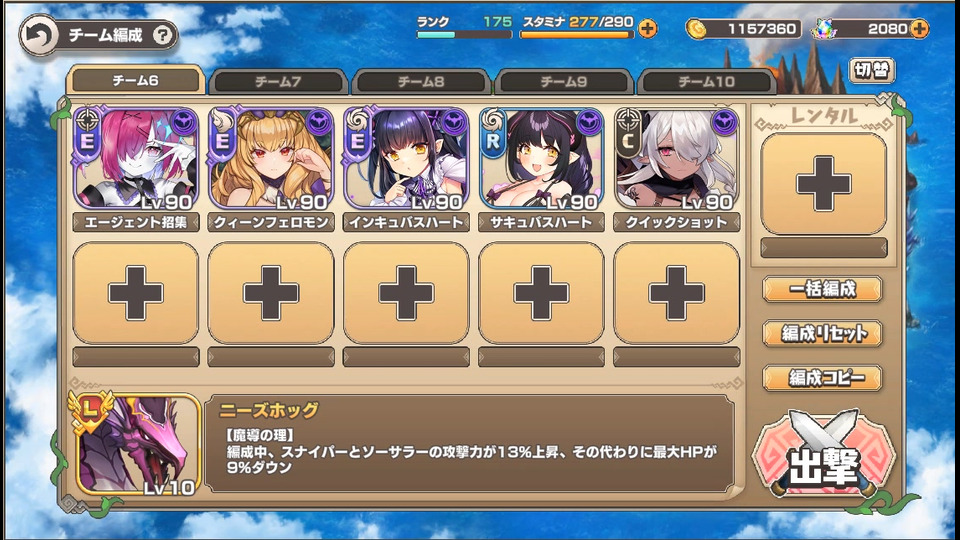
Task: Toggle the 切替 switch button
Action: point(871,70)
